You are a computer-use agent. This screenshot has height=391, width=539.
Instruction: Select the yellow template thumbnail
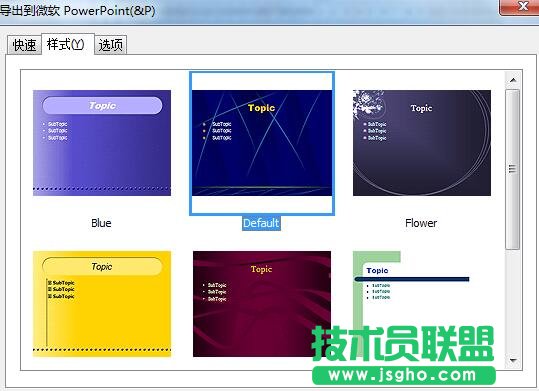(x=102, y=304)
